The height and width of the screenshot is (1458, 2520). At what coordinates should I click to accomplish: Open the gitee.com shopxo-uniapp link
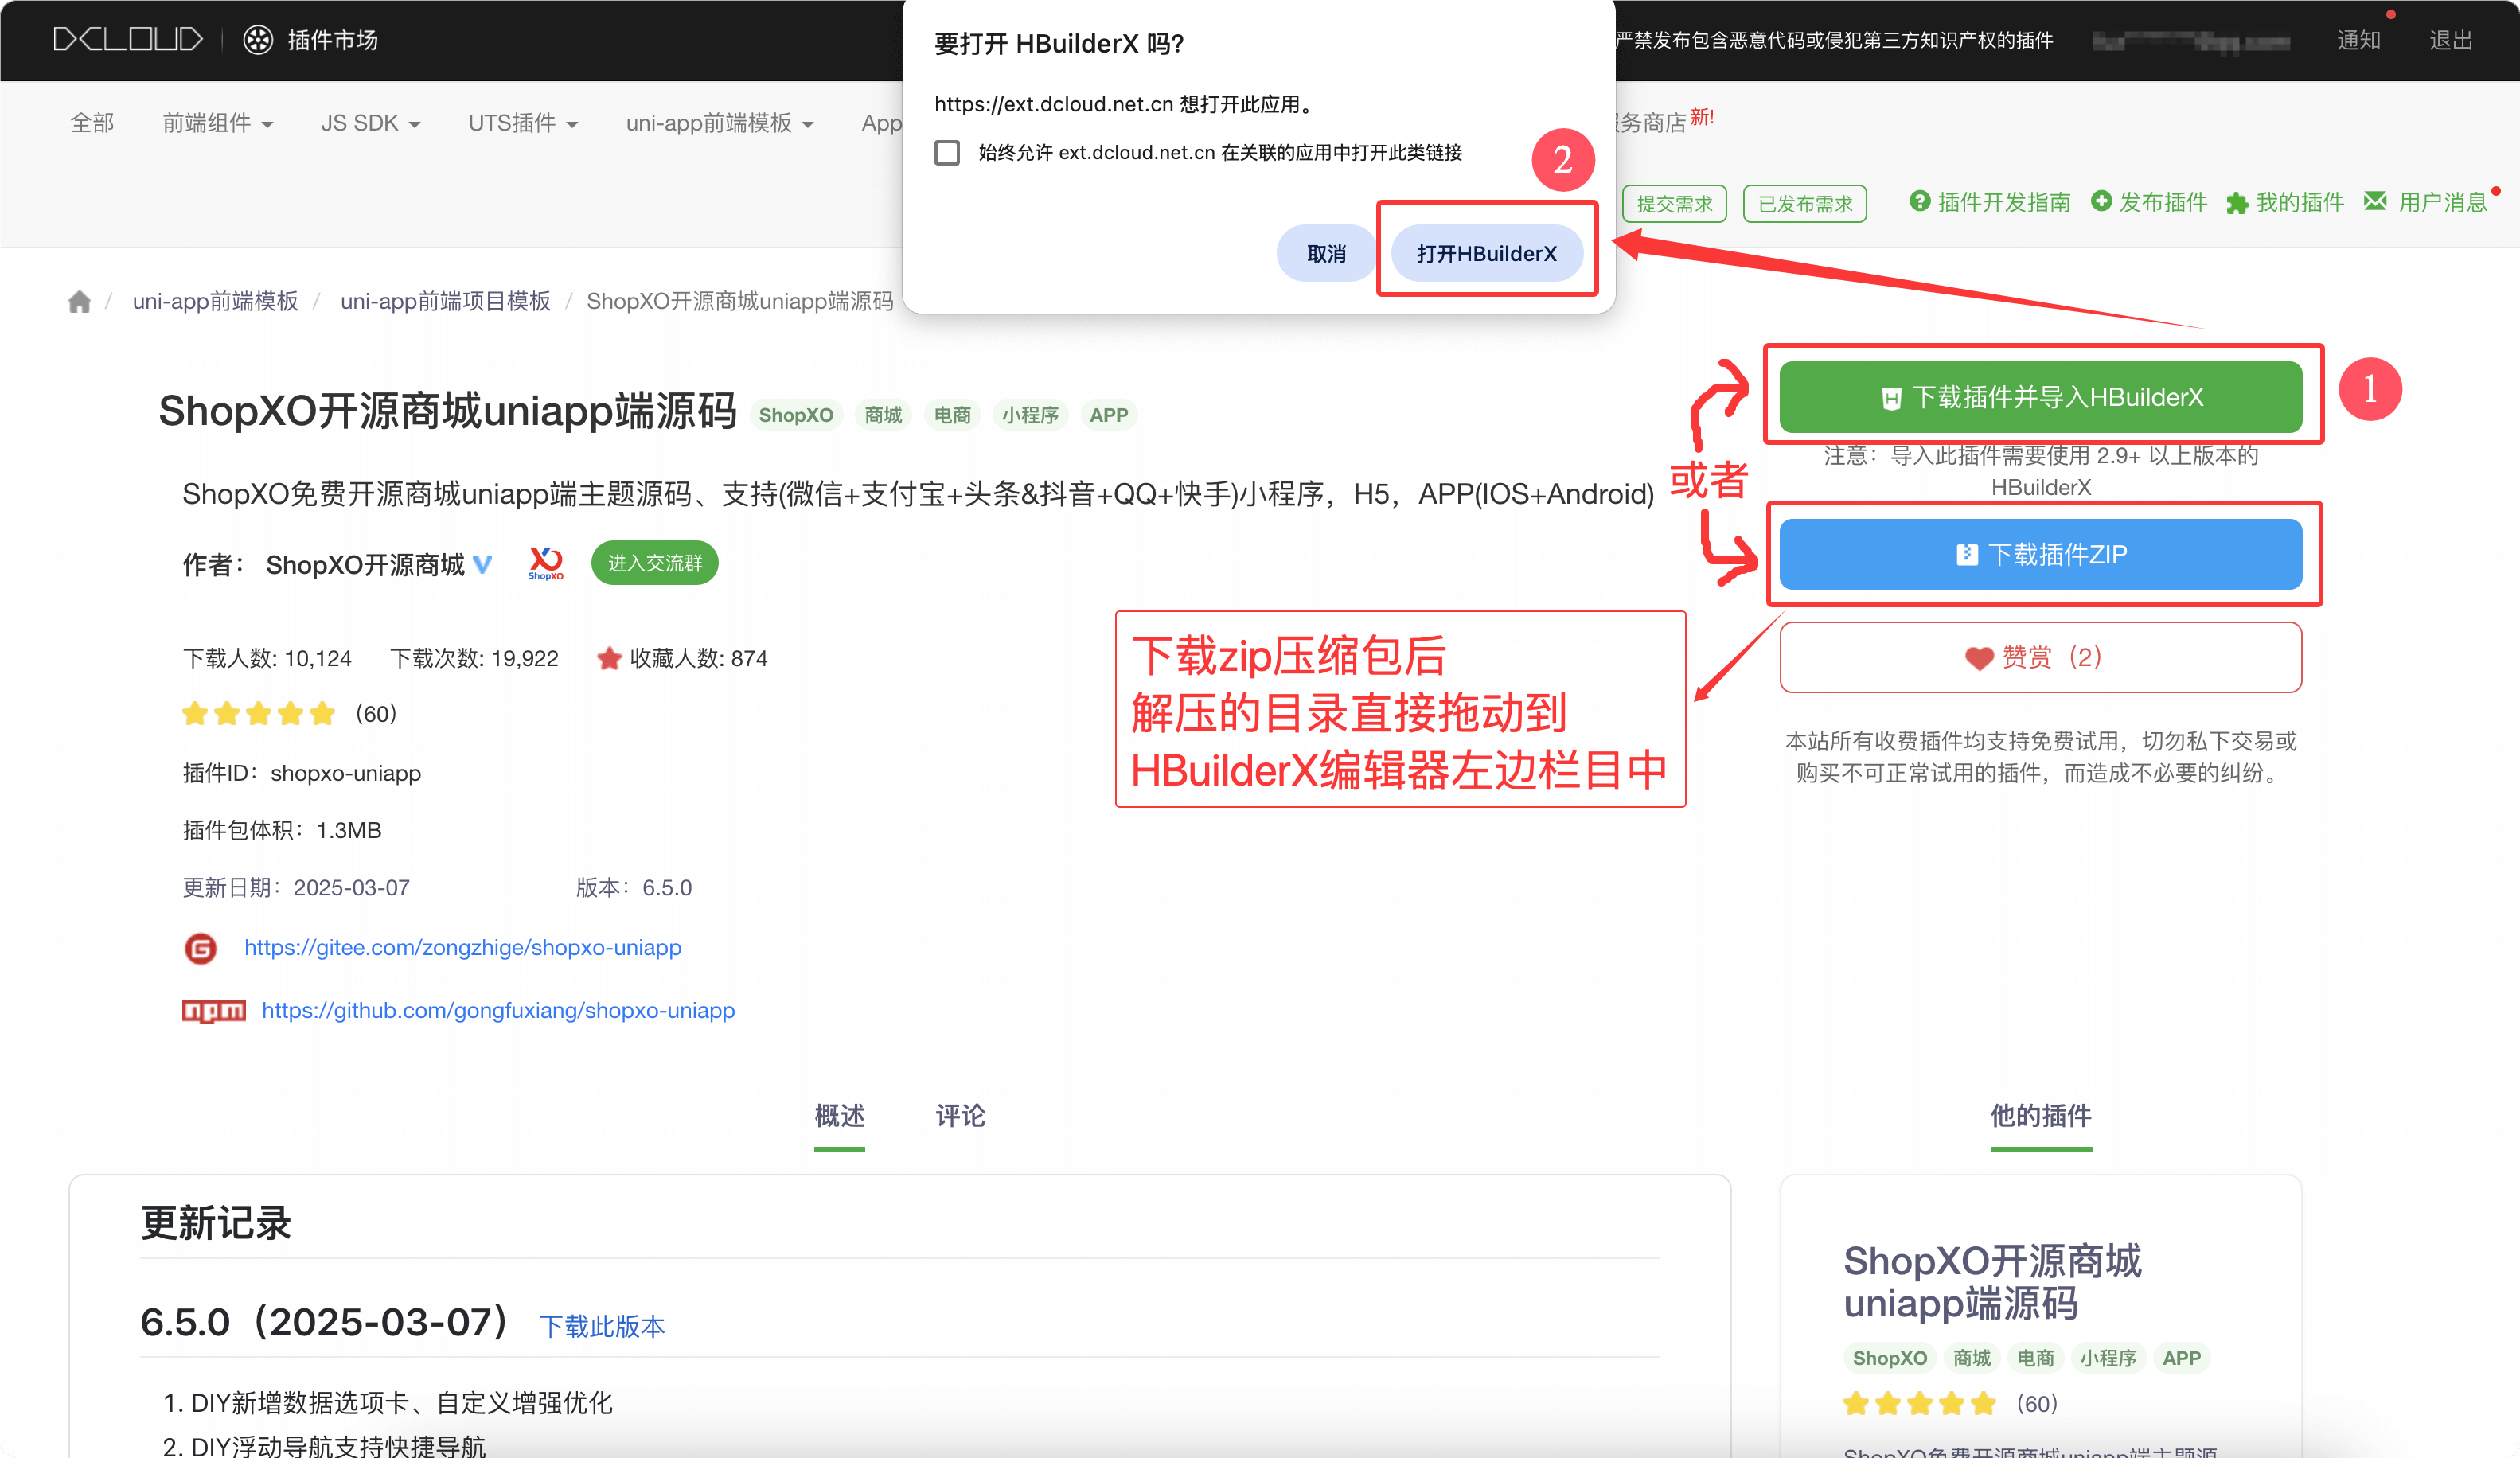pos(462,947)
